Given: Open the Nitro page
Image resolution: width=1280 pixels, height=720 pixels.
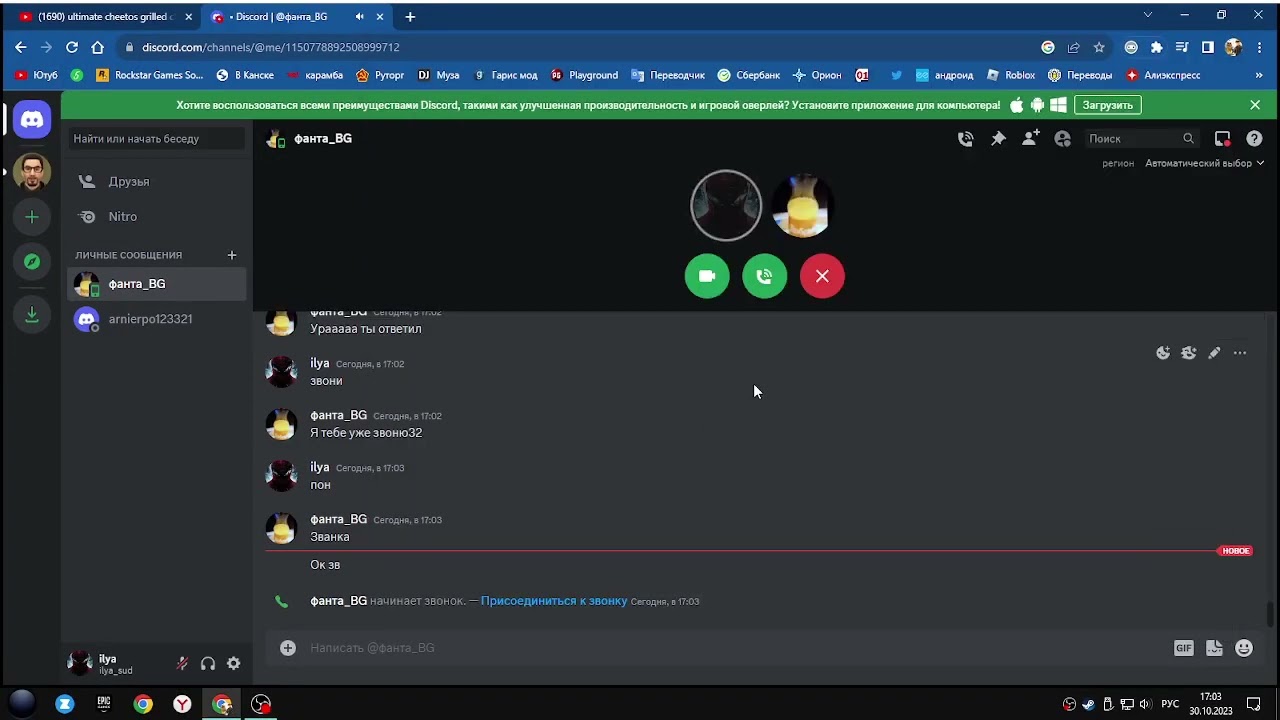Looking at the screenshot, I should 157,217.
